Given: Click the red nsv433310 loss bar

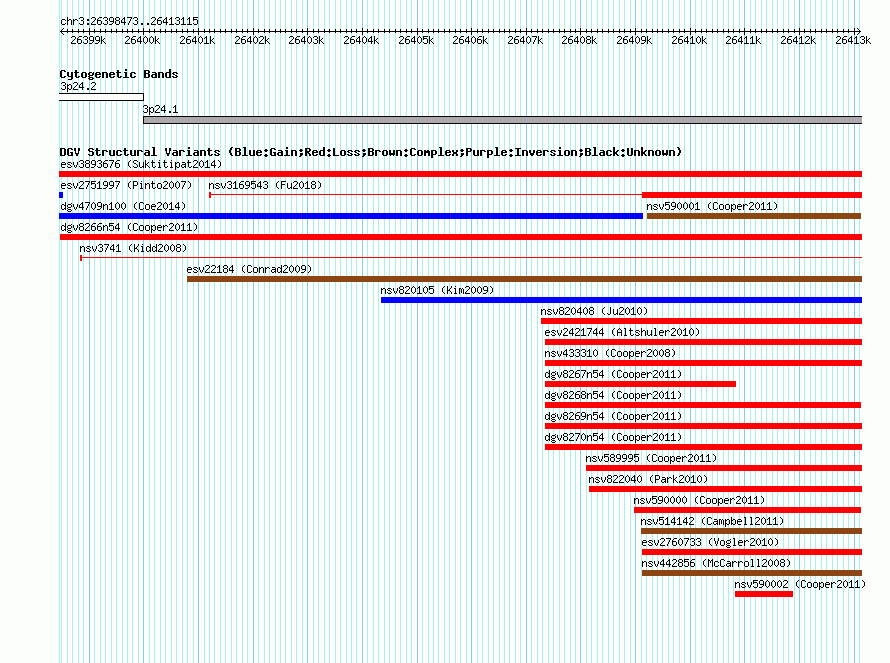Looking at the screenshot, I should point(703,363).
